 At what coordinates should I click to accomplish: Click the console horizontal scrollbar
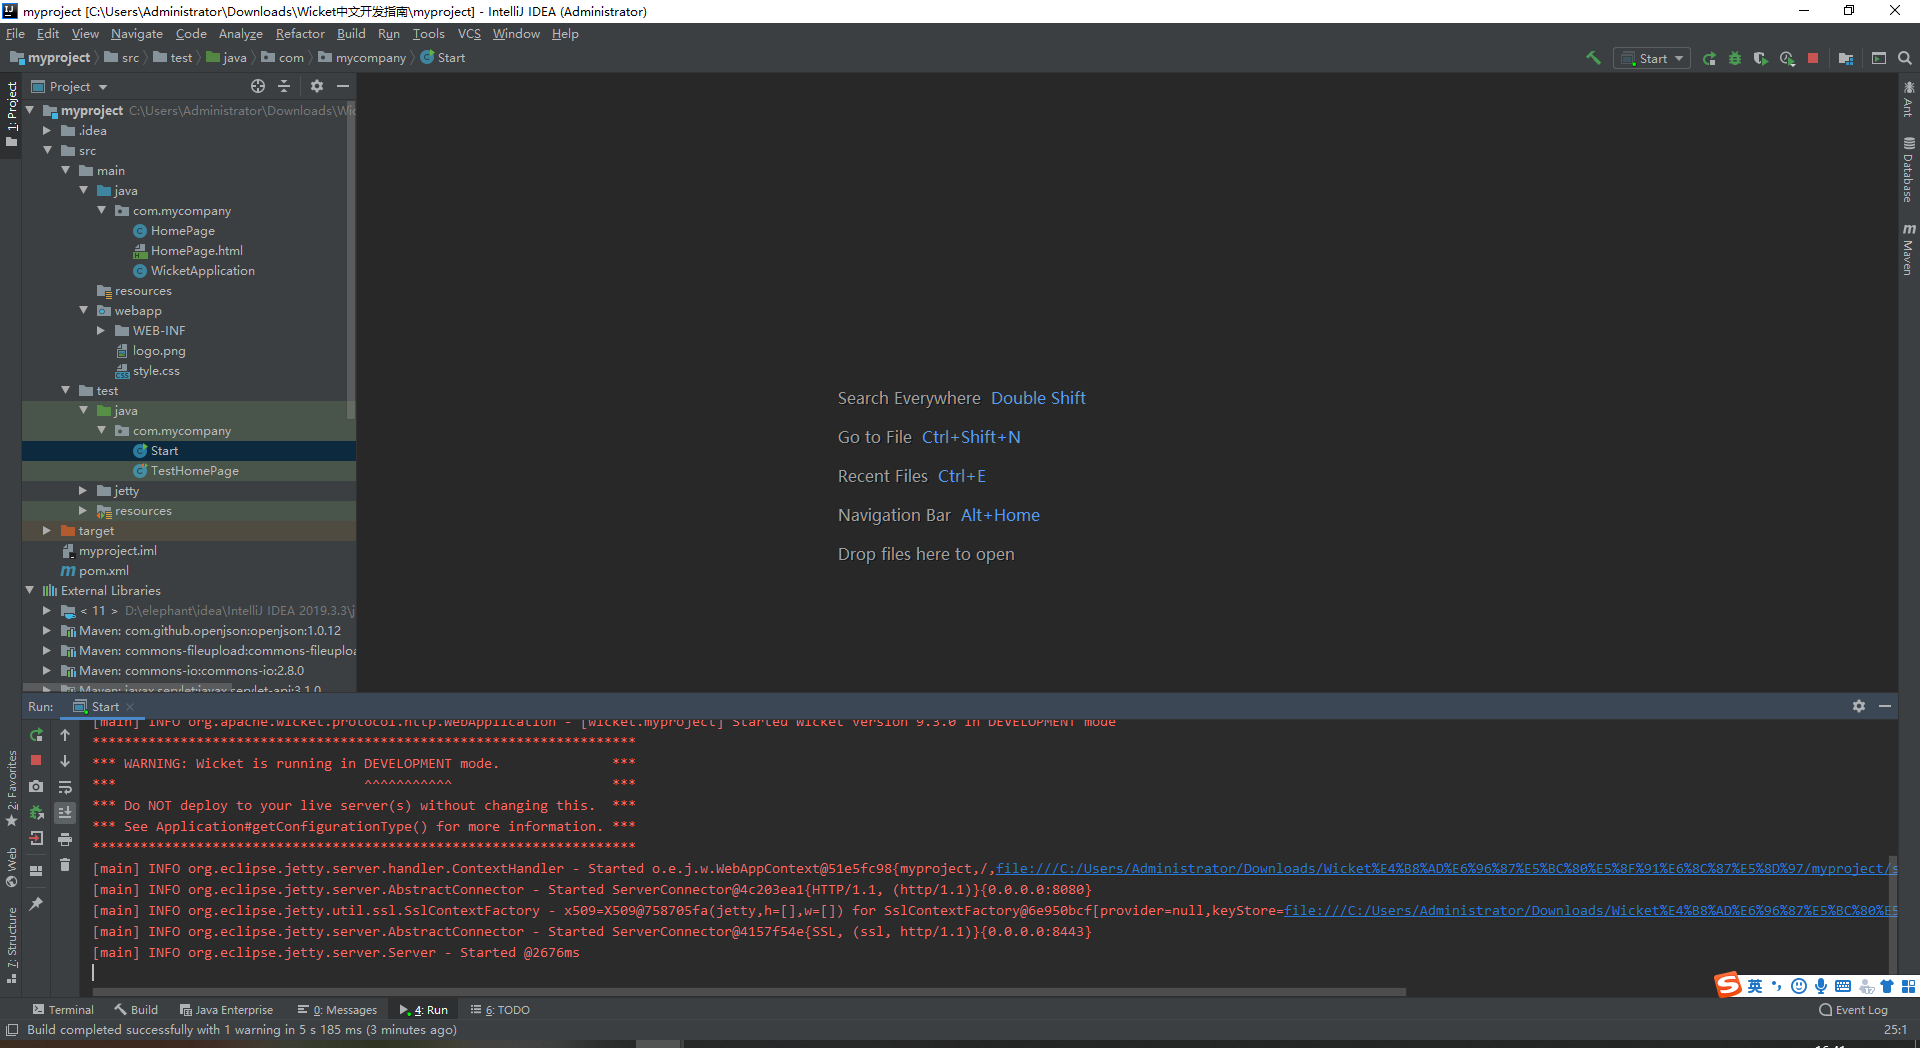click(x=750, y=992)
